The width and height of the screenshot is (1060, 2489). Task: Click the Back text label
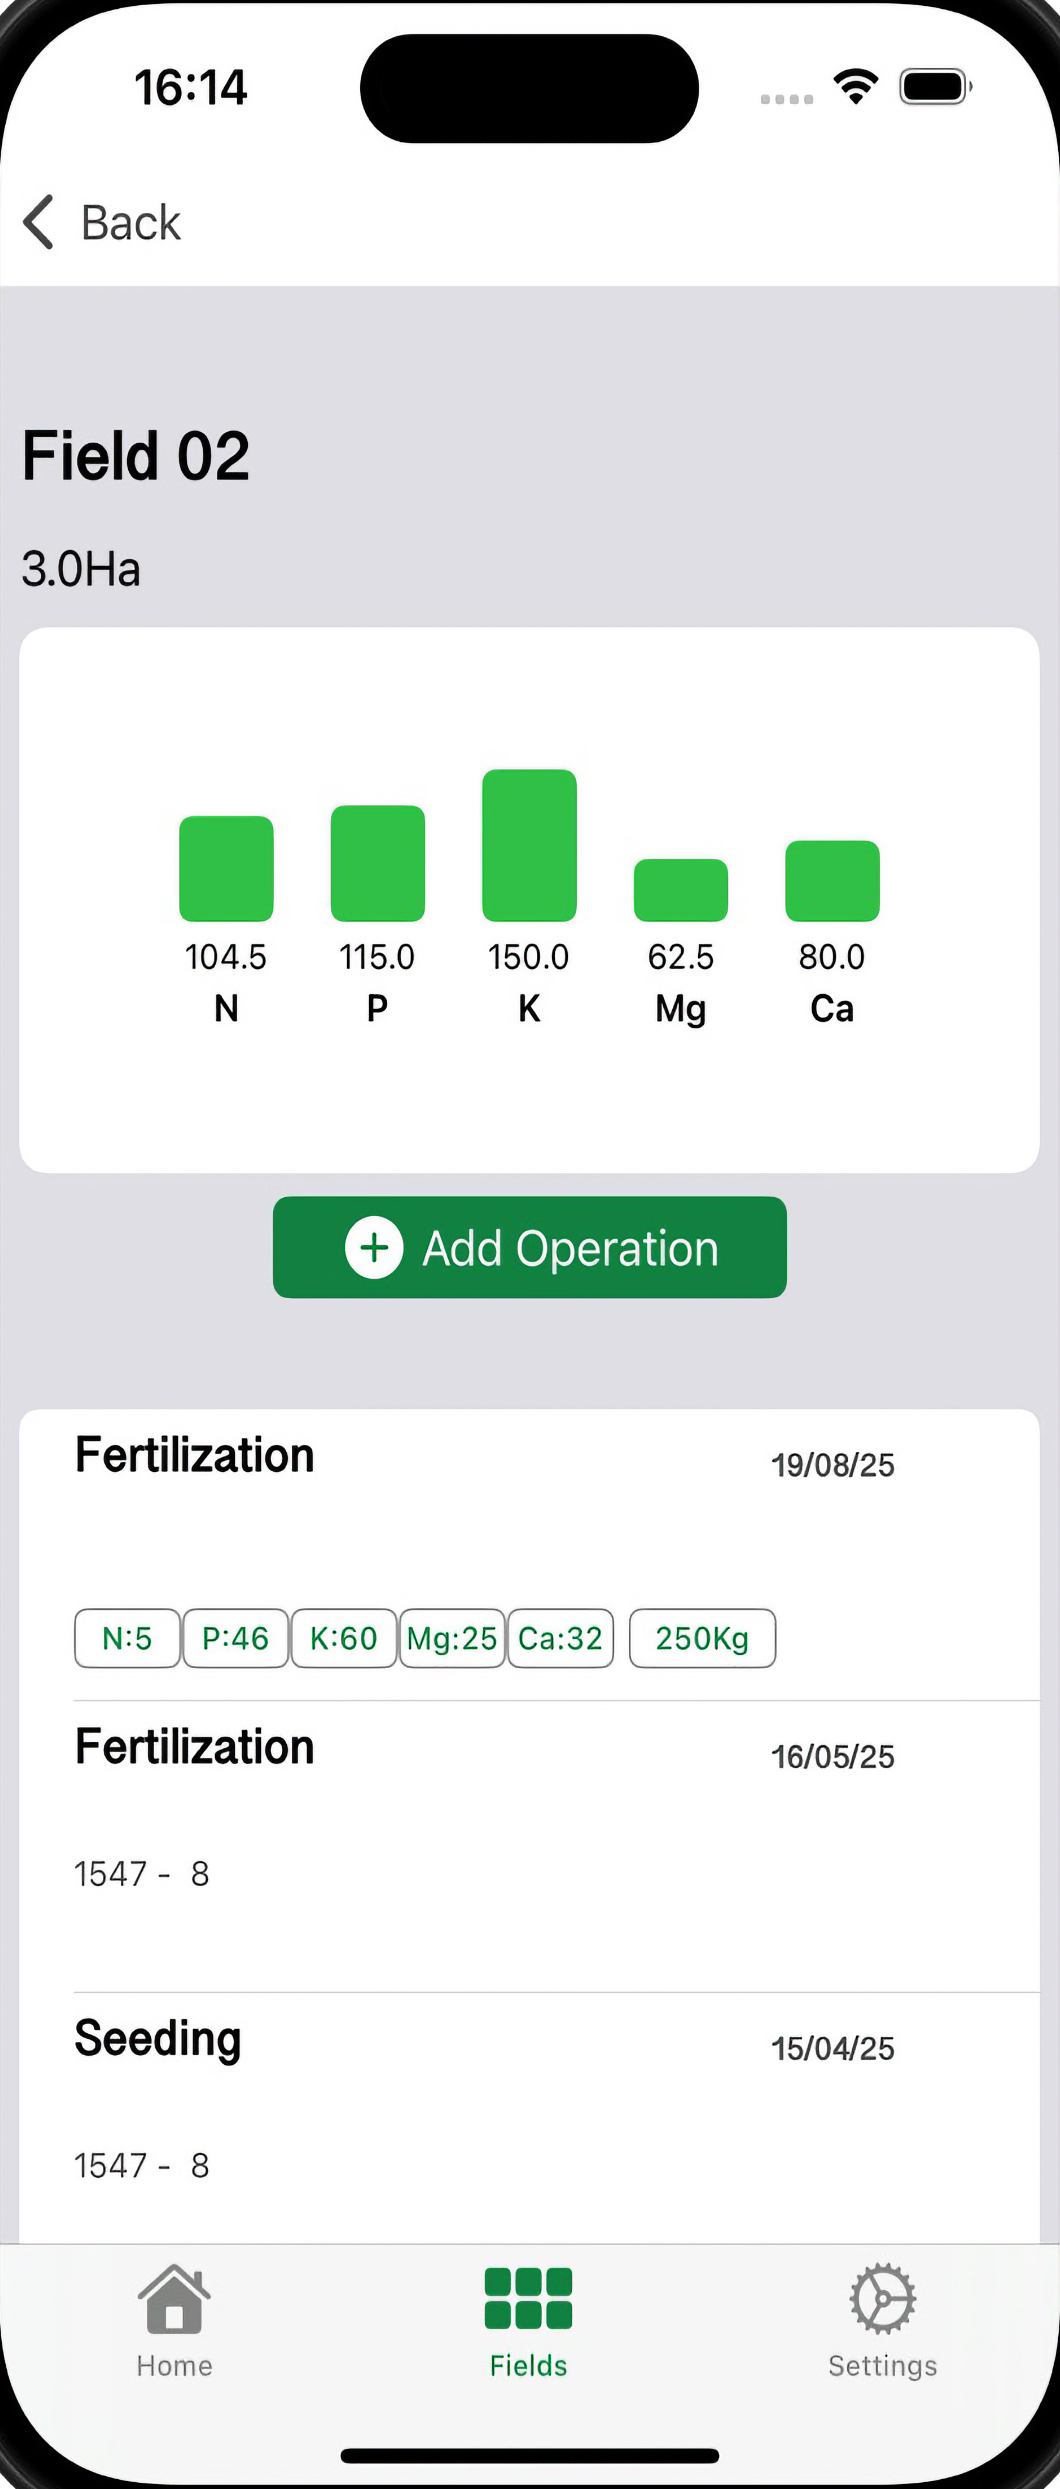131,222
